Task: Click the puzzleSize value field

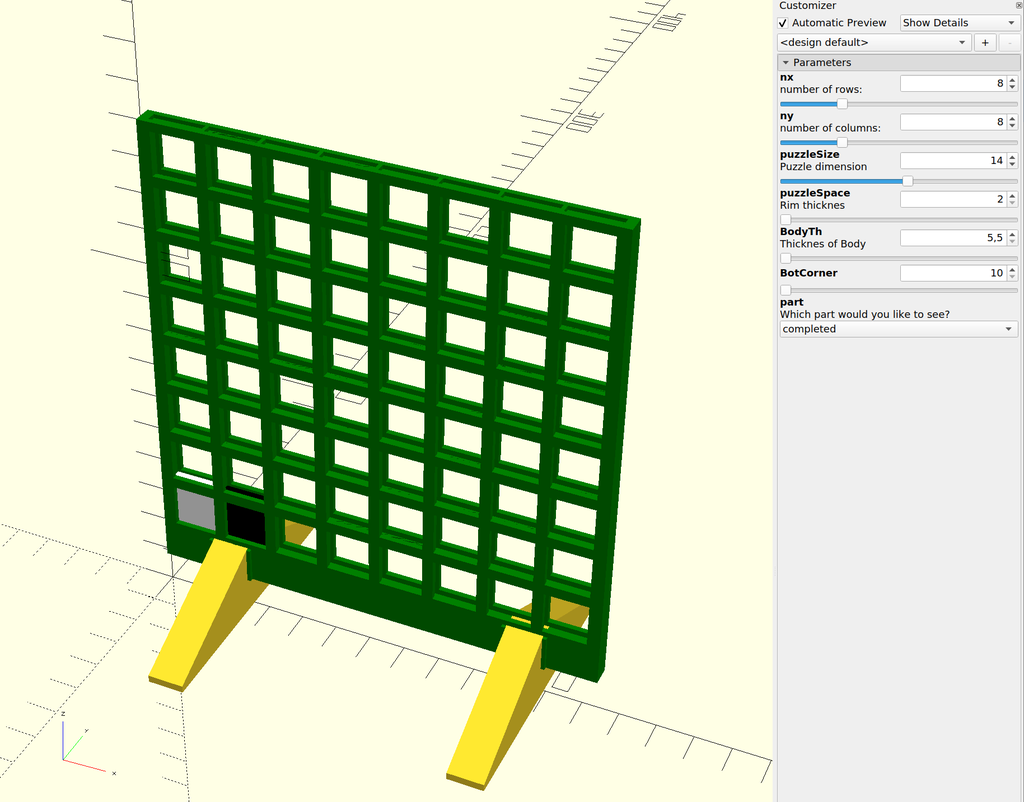Action: (951, 161)
